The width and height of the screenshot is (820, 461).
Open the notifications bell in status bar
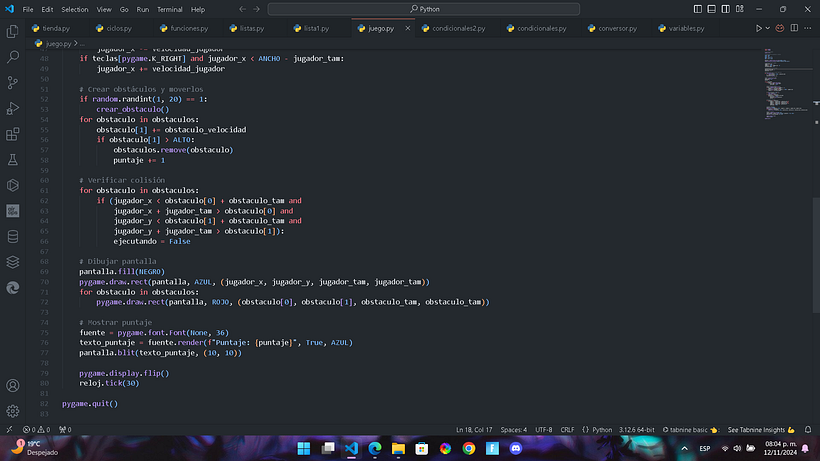(x=808, y=430)
